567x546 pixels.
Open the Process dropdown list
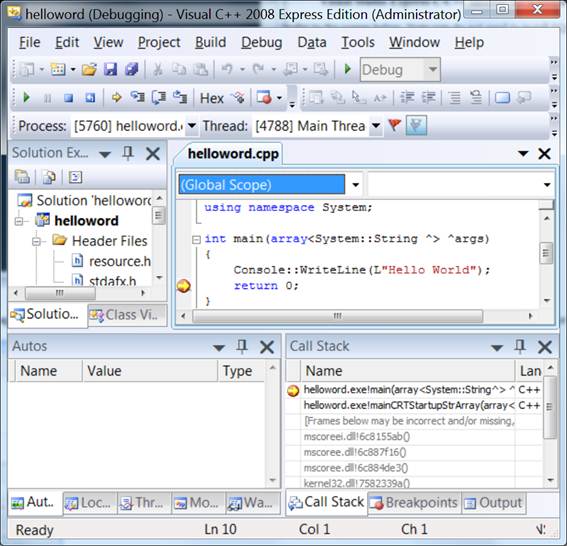(192, 126)
